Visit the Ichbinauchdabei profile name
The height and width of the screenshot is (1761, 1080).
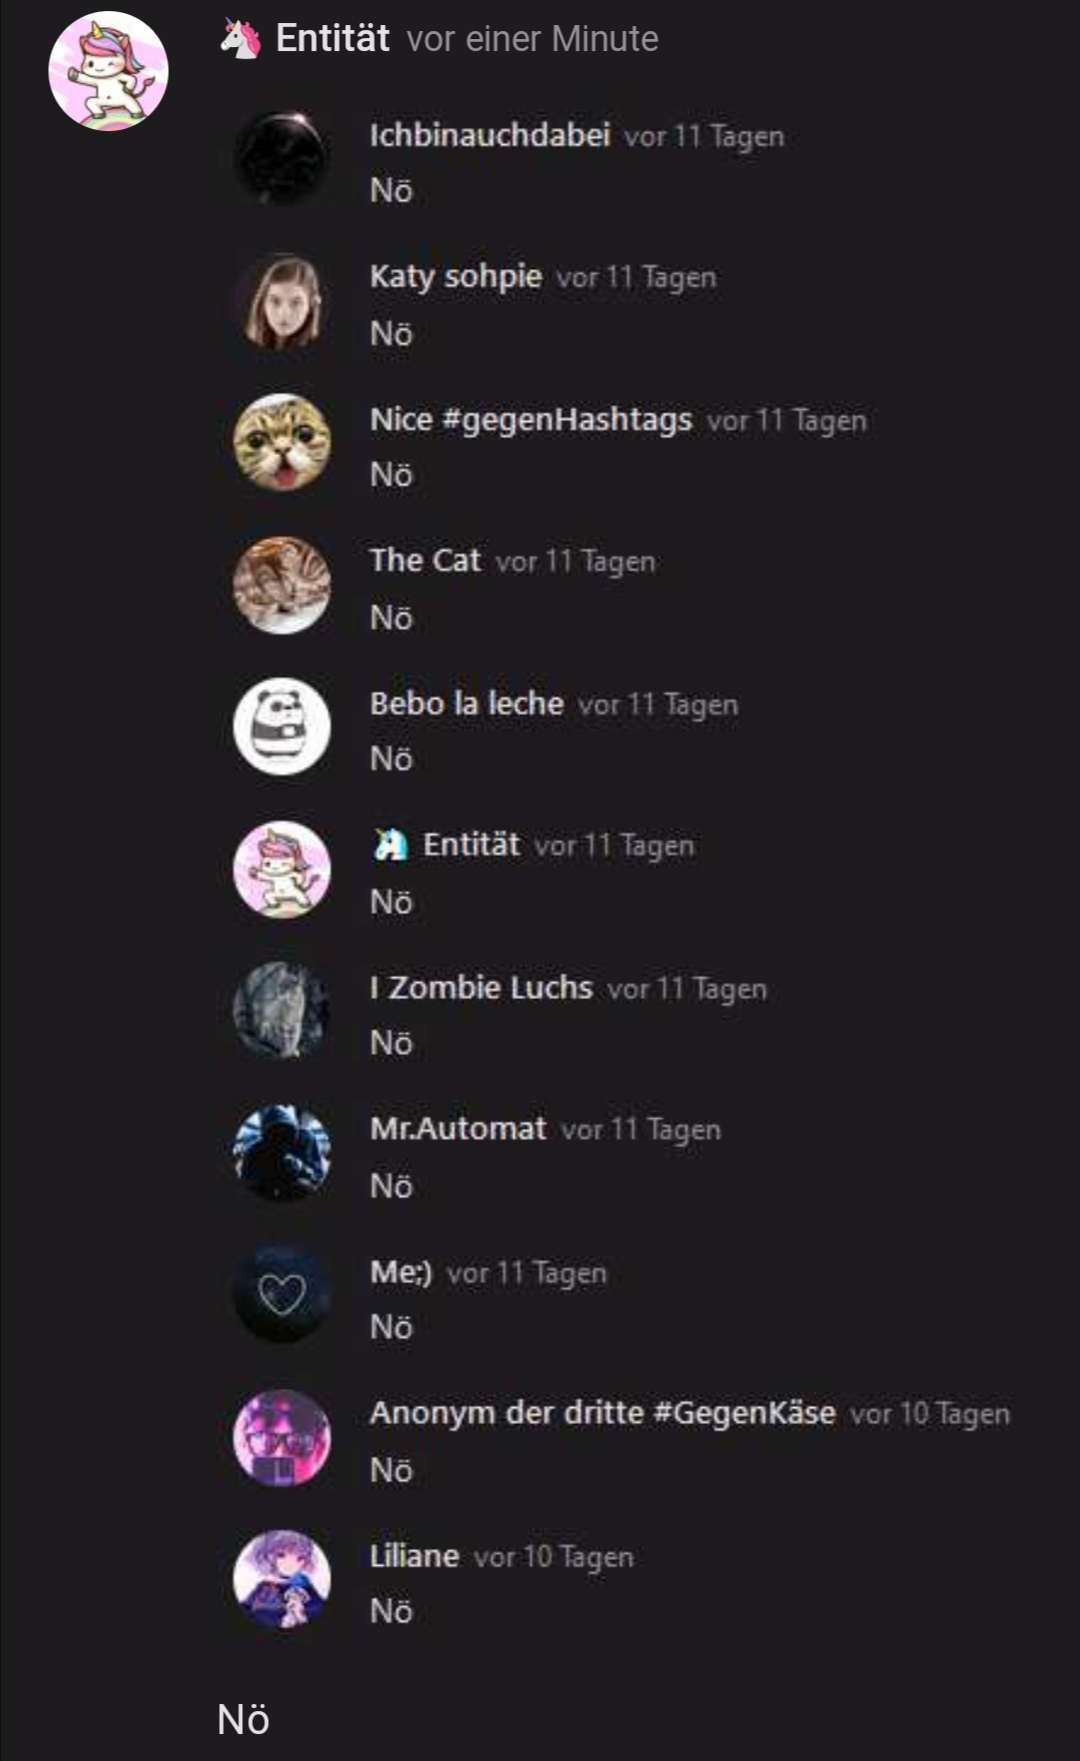click(489, 135)
